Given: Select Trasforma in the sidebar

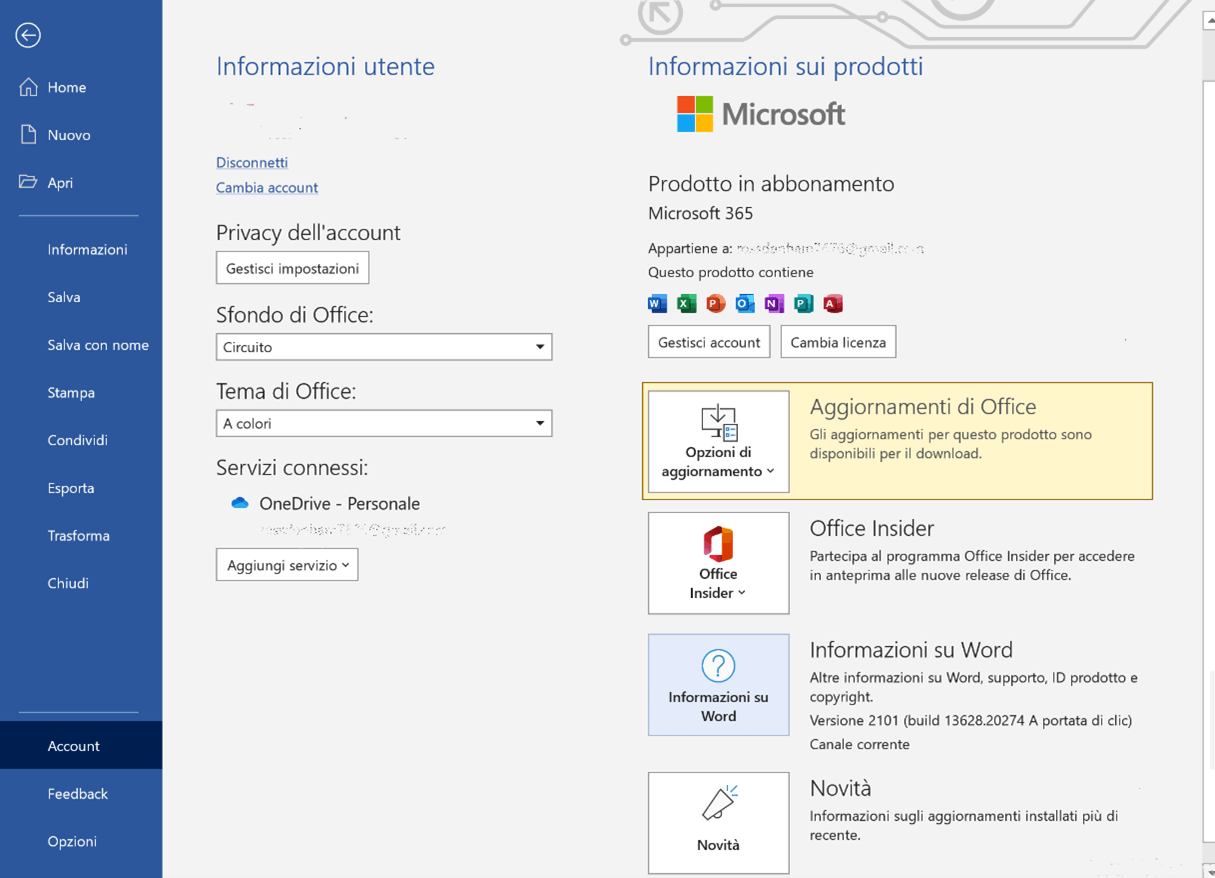Looking at the screenshot, I should [x=81, y=535].
